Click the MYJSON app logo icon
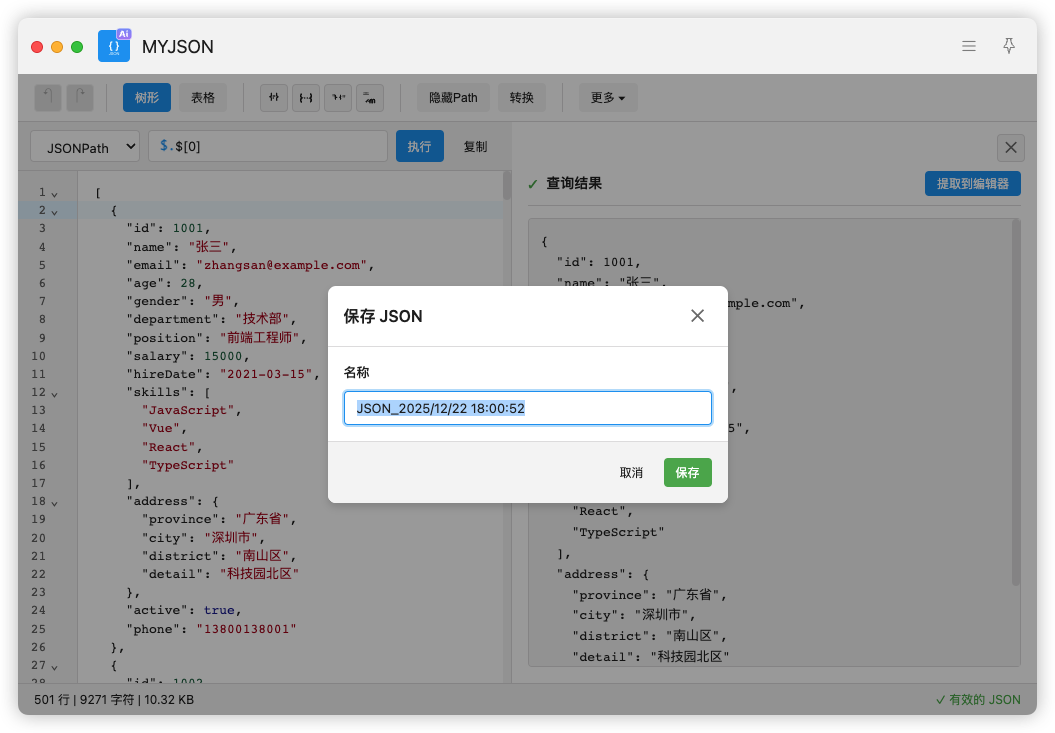 114,46
